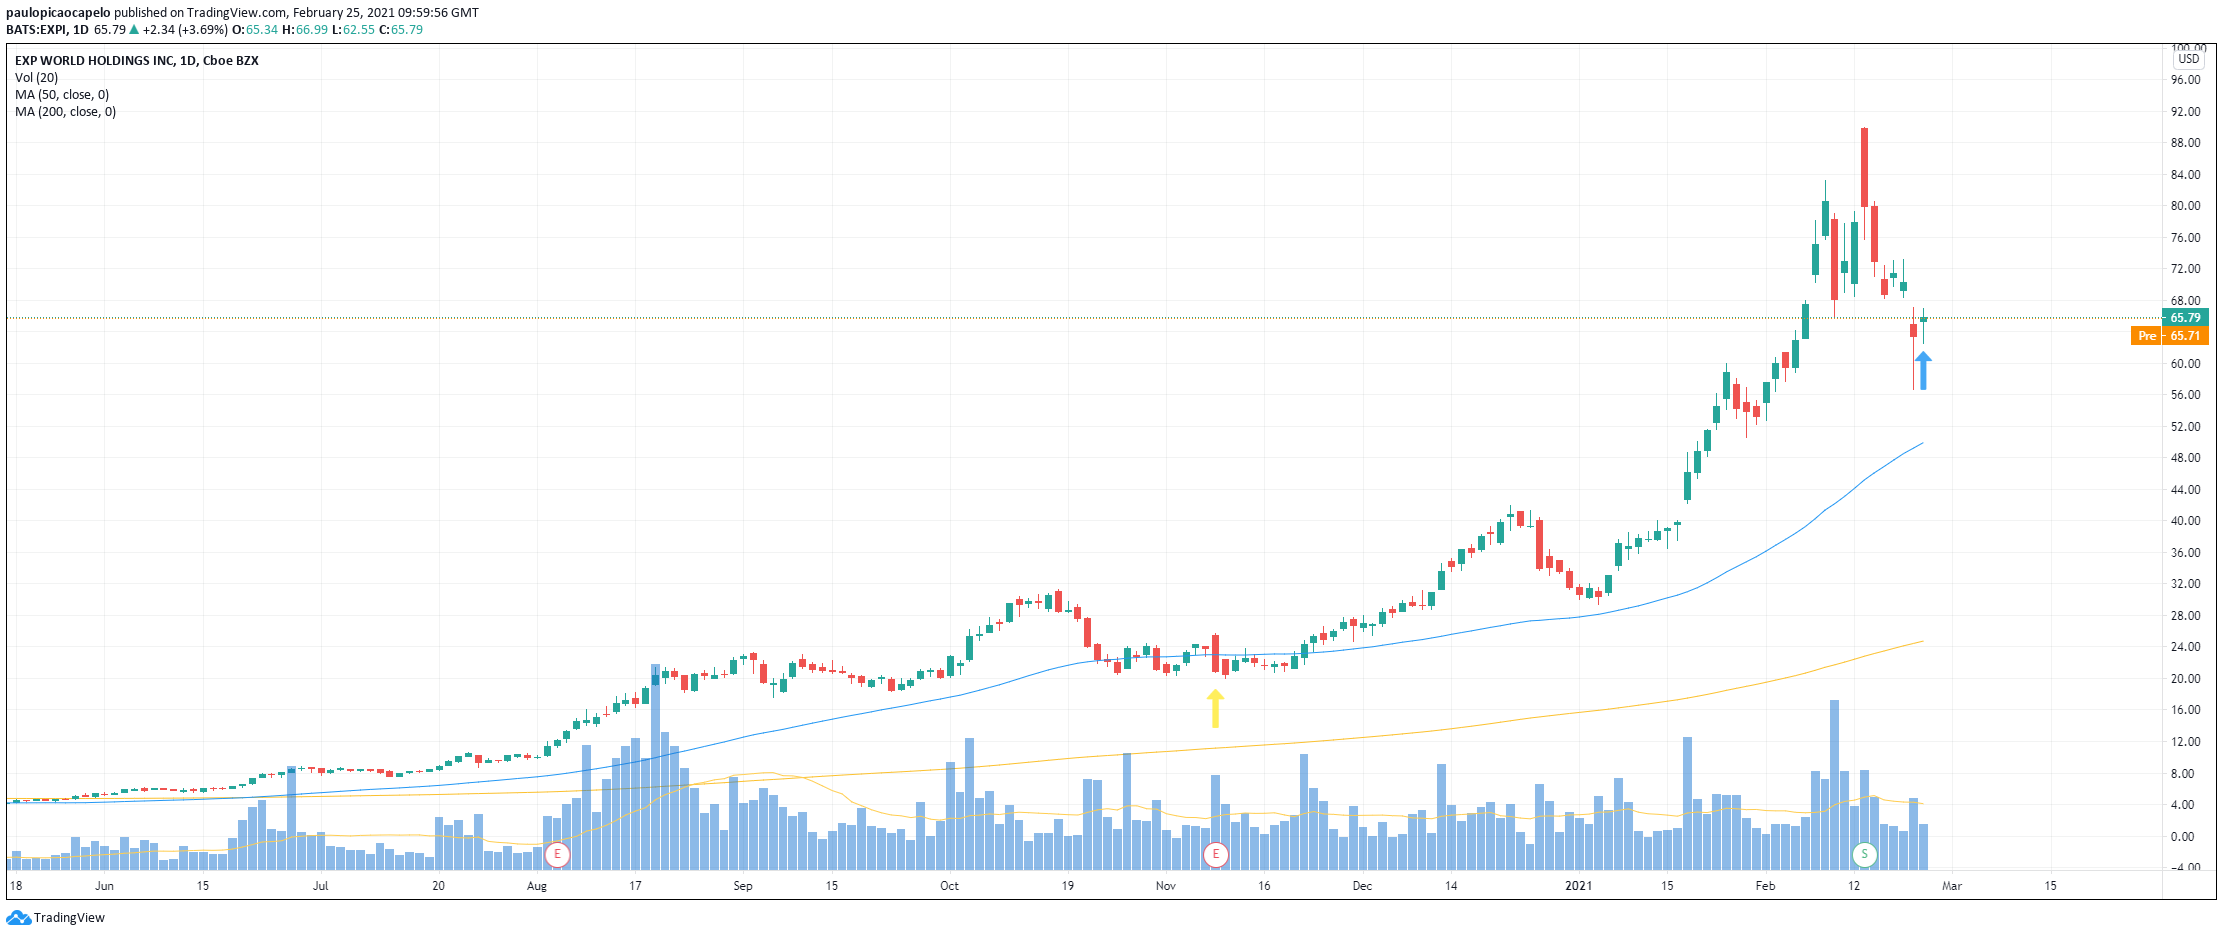
Task: Click the Nov label on time axis
Action: (x=1166, y=886)
